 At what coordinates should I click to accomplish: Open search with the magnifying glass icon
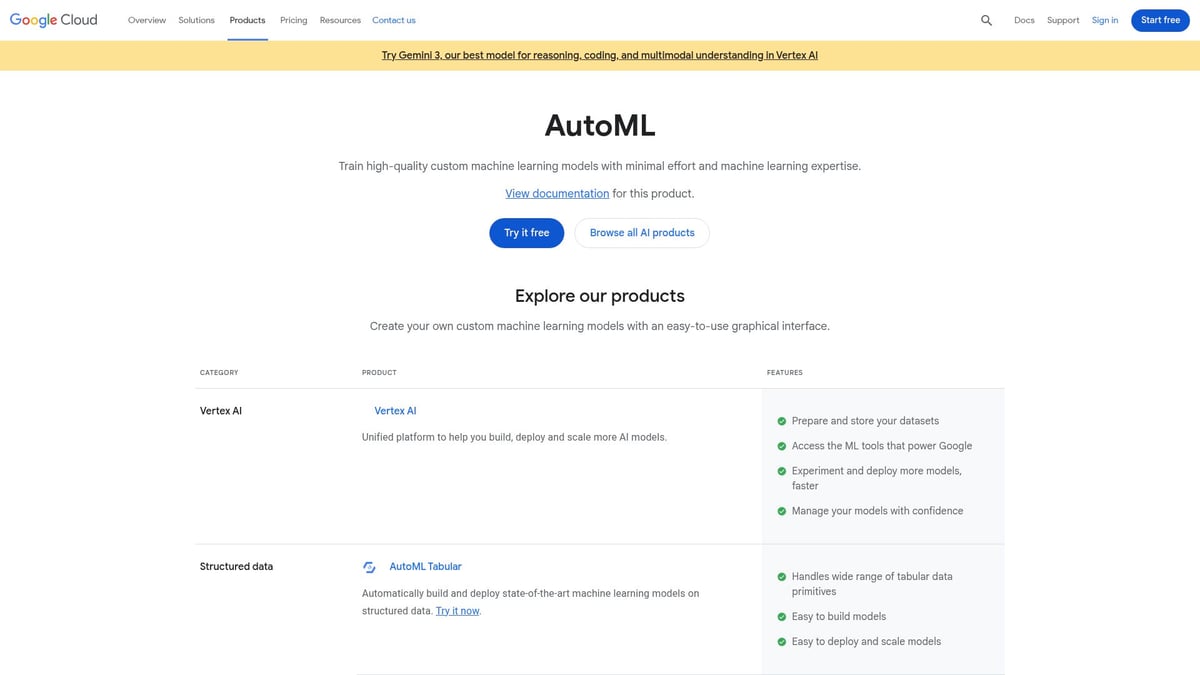tap(986, 20)
